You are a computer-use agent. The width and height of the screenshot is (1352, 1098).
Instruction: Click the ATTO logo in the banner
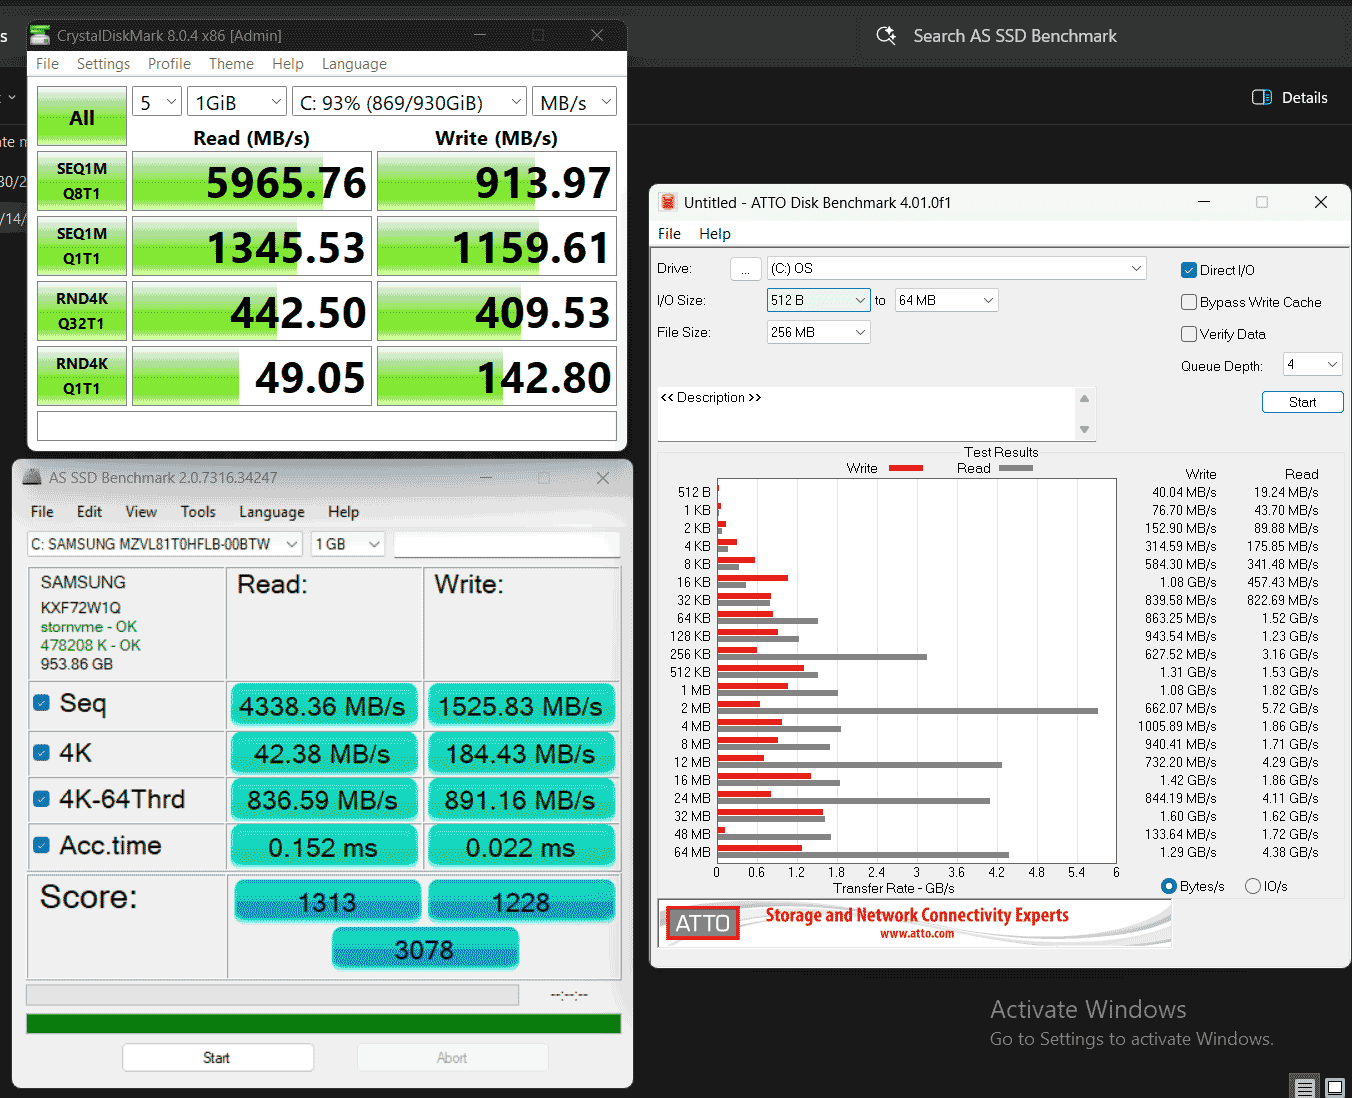[x=703, y=923]
